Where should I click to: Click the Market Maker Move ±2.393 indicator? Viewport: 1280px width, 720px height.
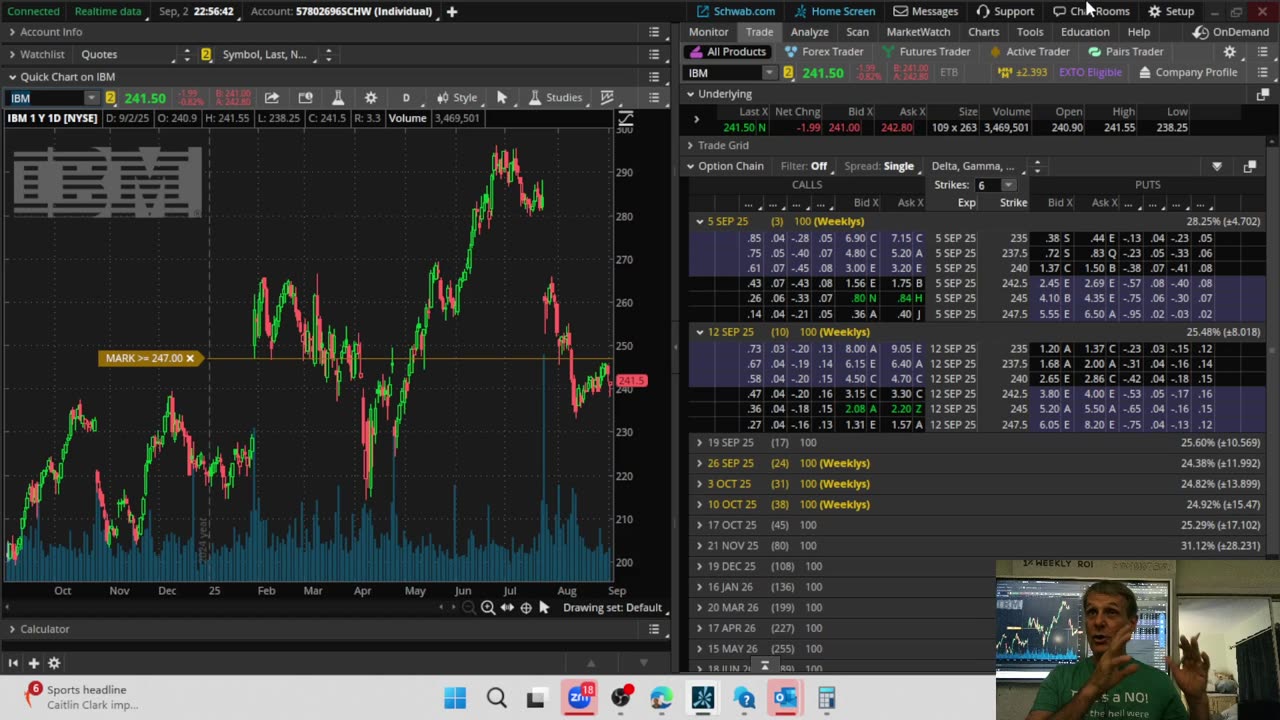tap(1022, 72)
